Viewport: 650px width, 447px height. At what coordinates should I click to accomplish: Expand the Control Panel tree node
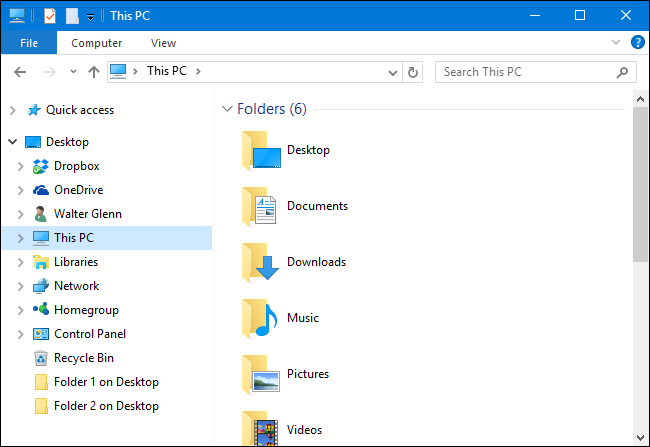pyautogui.click(x=20, y=335)
